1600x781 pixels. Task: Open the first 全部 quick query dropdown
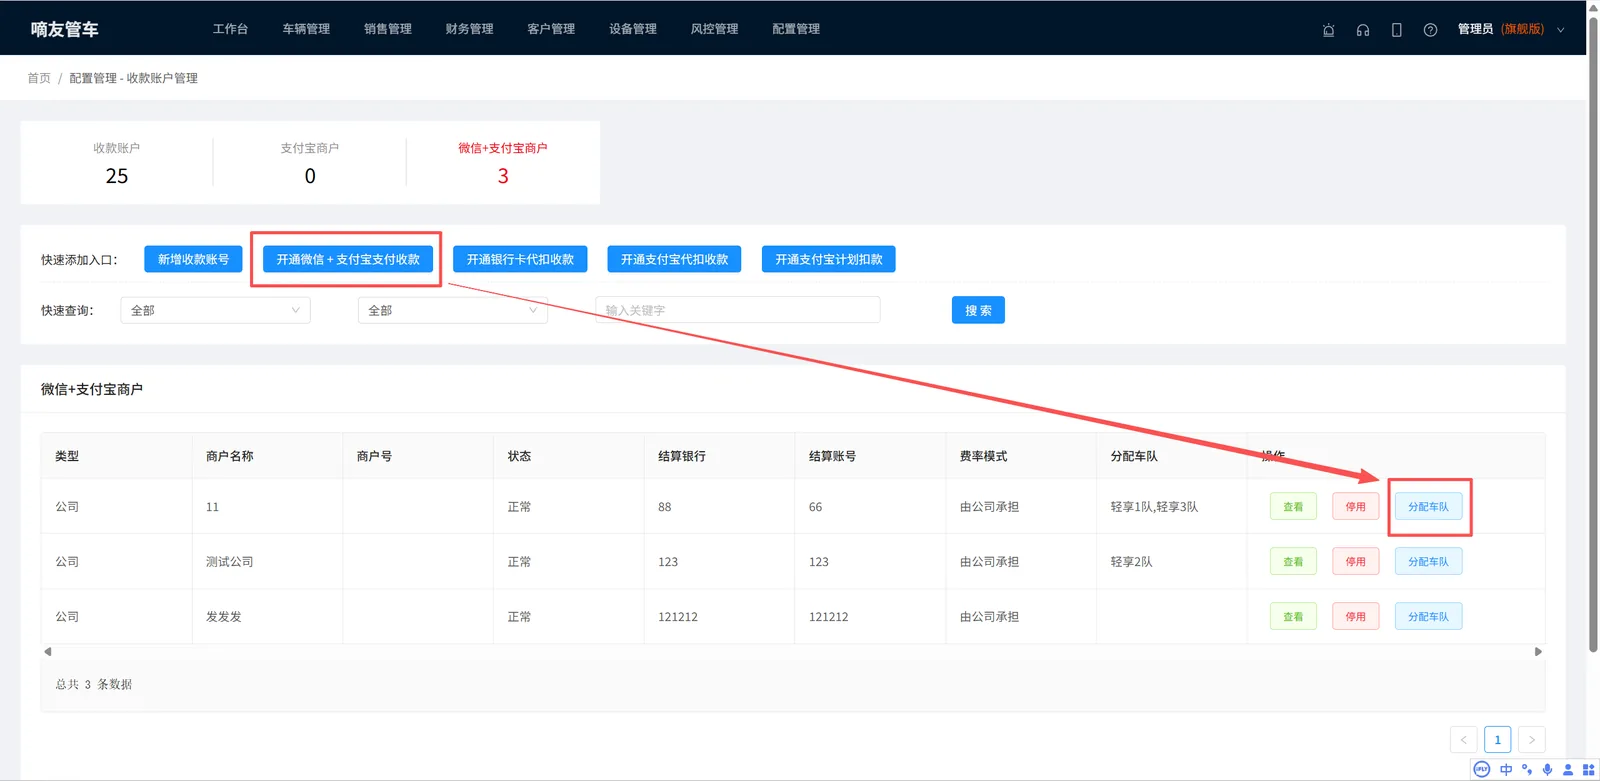[215, 310]
